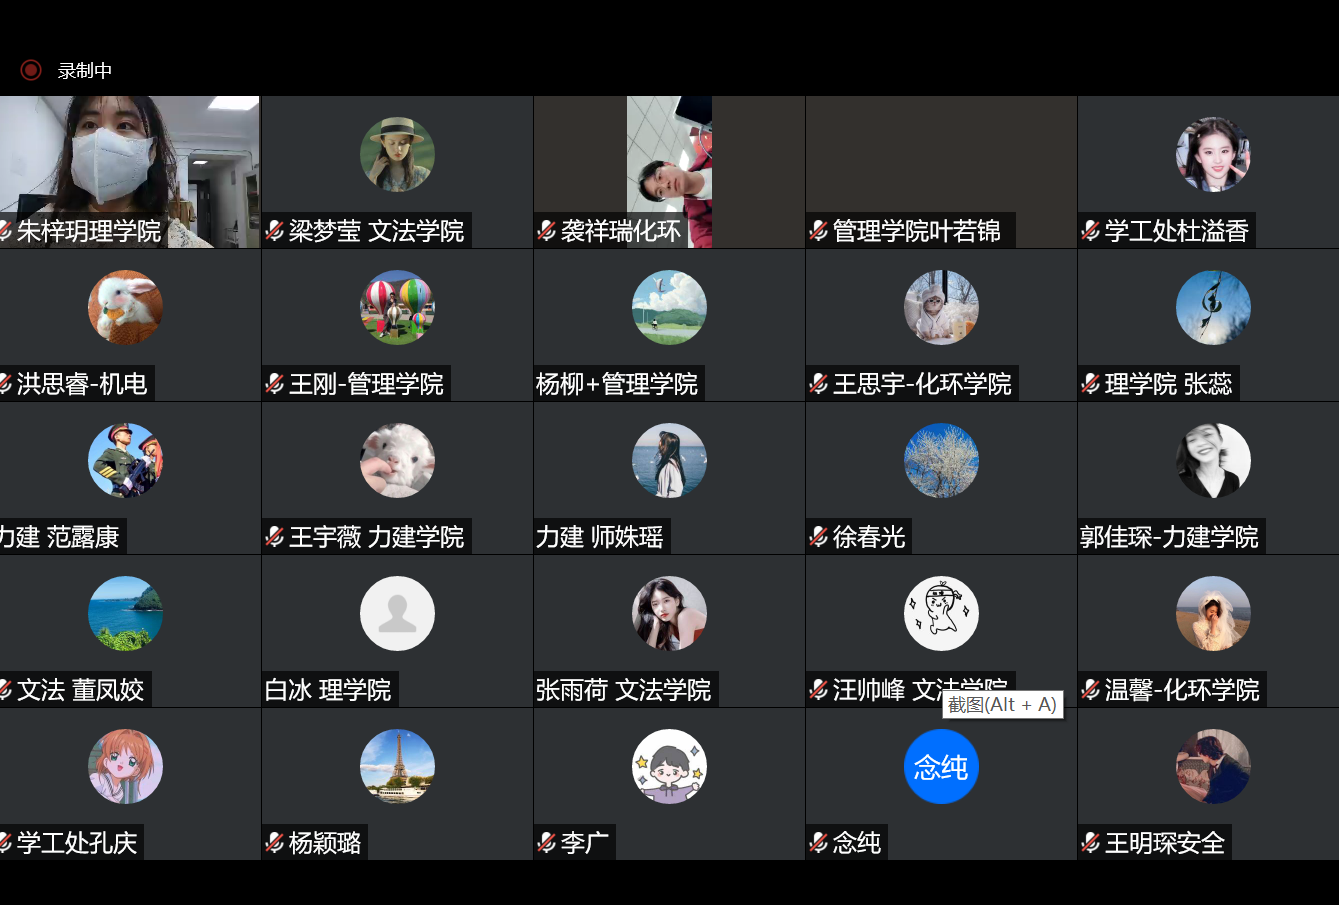
Task: Select Eiffel Tower avatar of 杨颖璐
Action: tap(397, 767)
